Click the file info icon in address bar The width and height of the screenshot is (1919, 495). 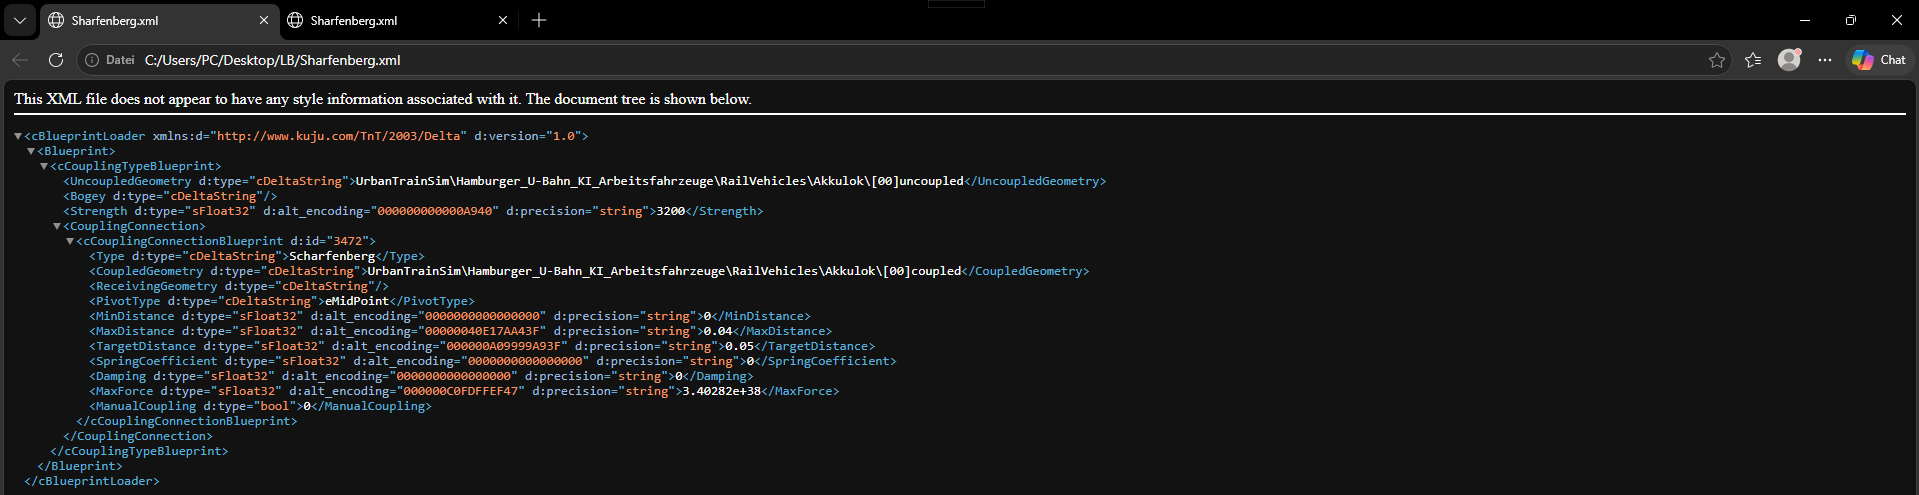coord(92,60)
